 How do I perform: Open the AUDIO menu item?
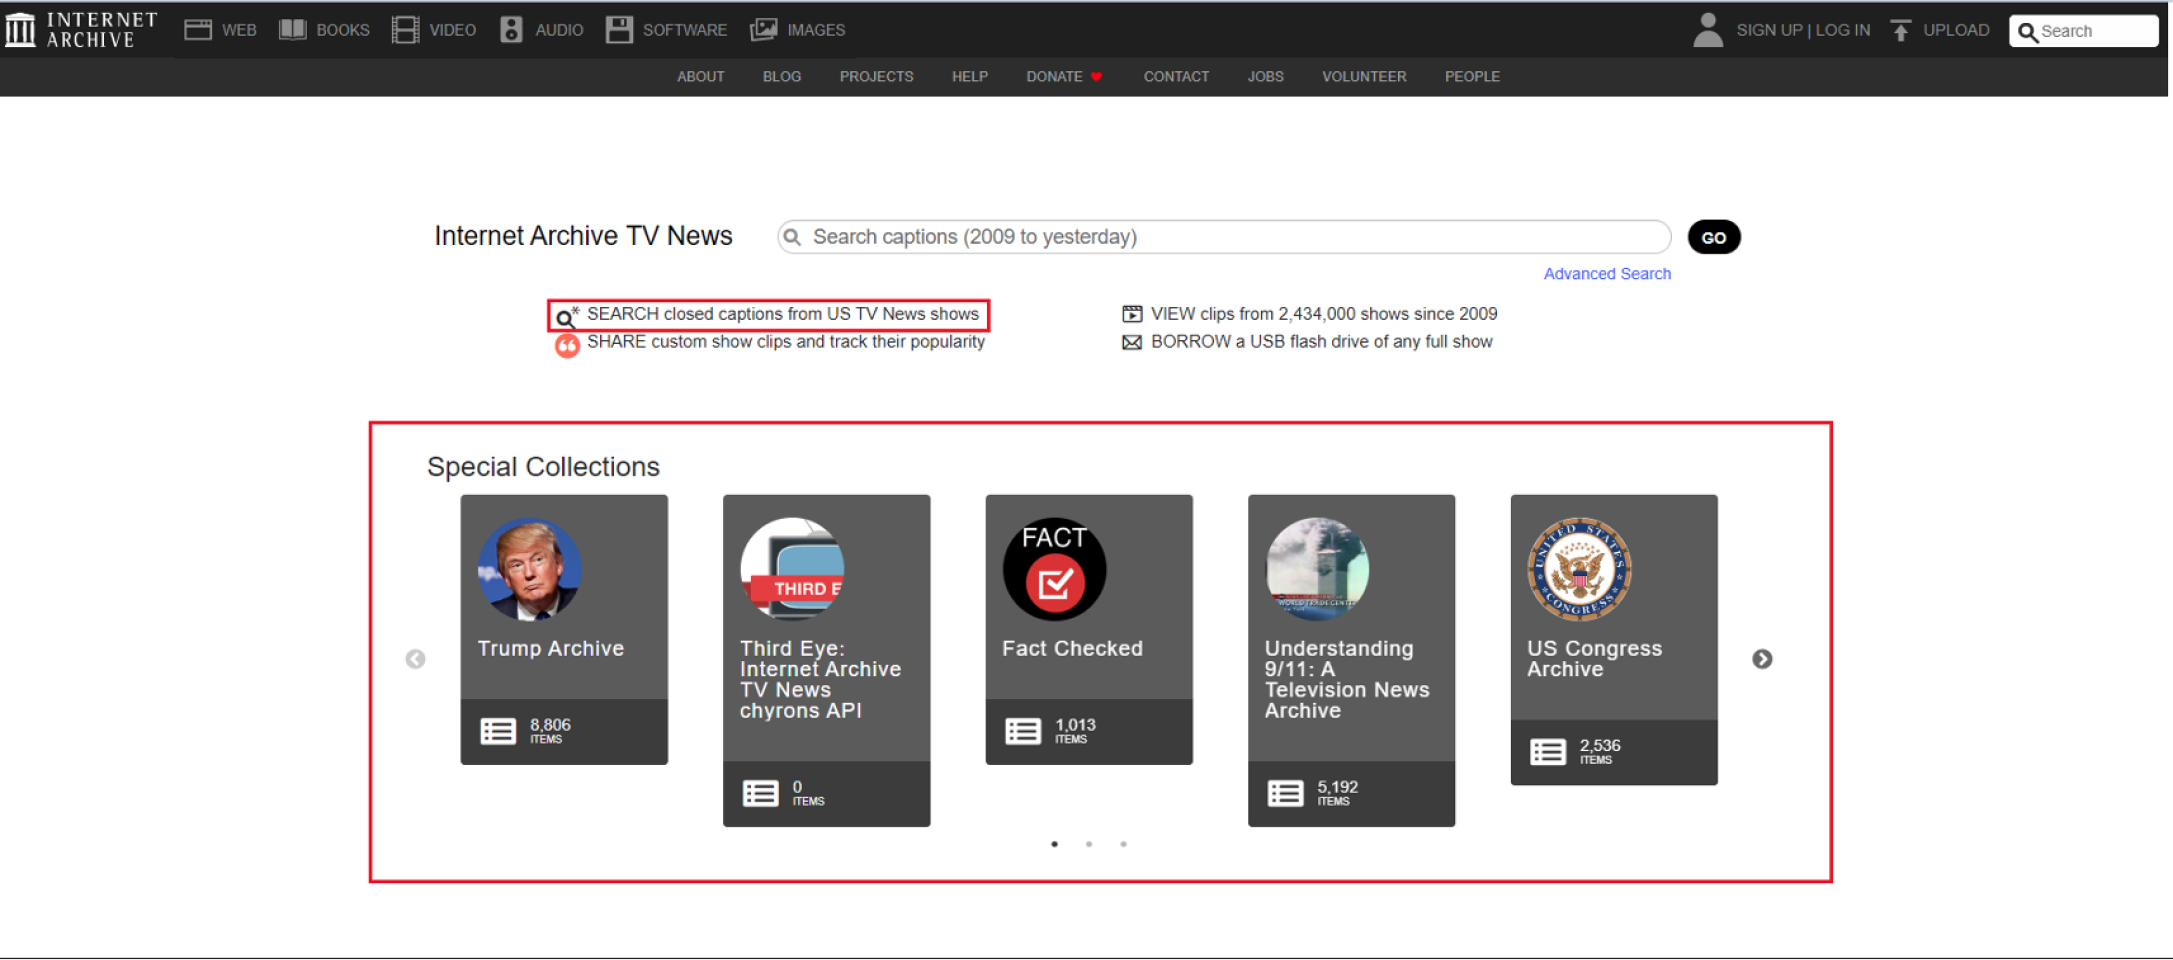click(559, 30)
